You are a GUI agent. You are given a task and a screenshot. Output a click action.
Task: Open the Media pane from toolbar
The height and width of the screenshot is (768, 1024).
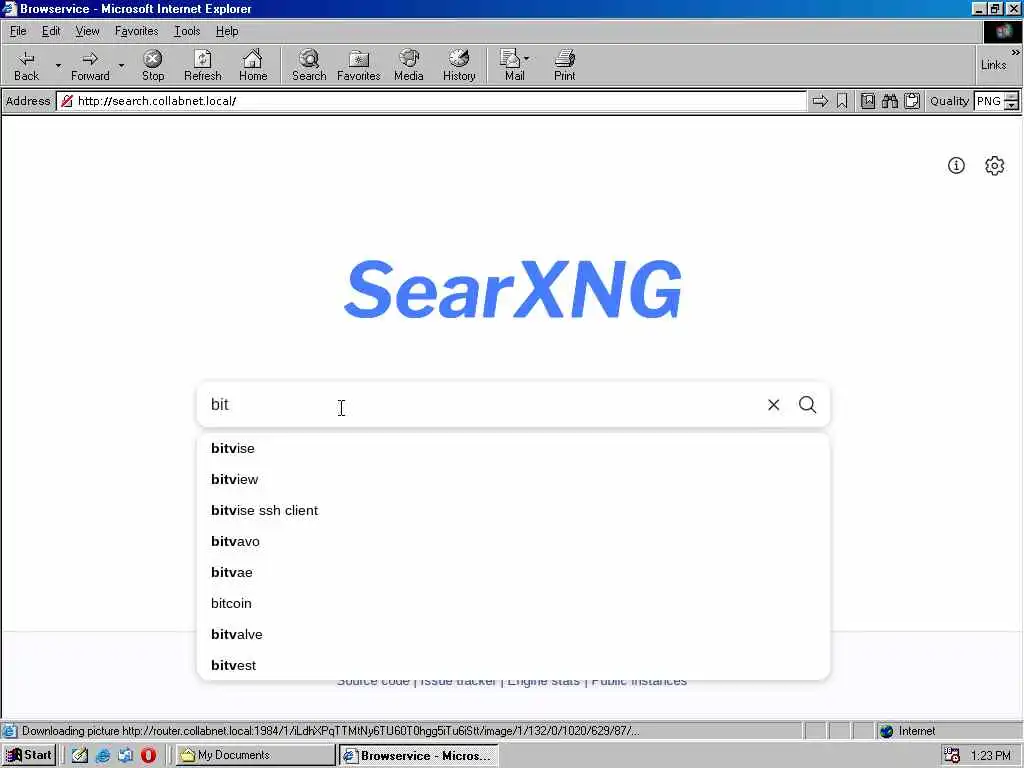(409, 65)
